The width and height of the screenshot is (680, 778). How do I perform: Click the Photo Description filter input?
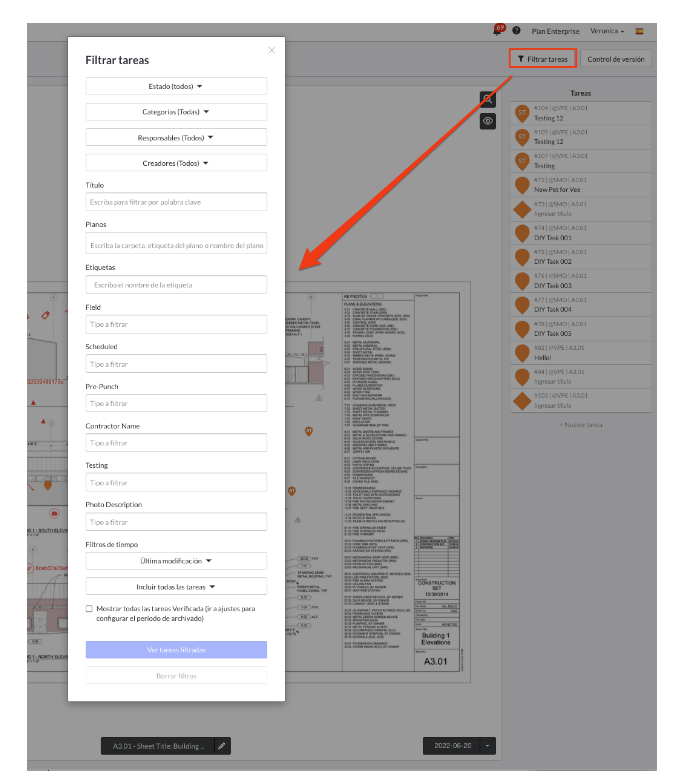[176, 522]
